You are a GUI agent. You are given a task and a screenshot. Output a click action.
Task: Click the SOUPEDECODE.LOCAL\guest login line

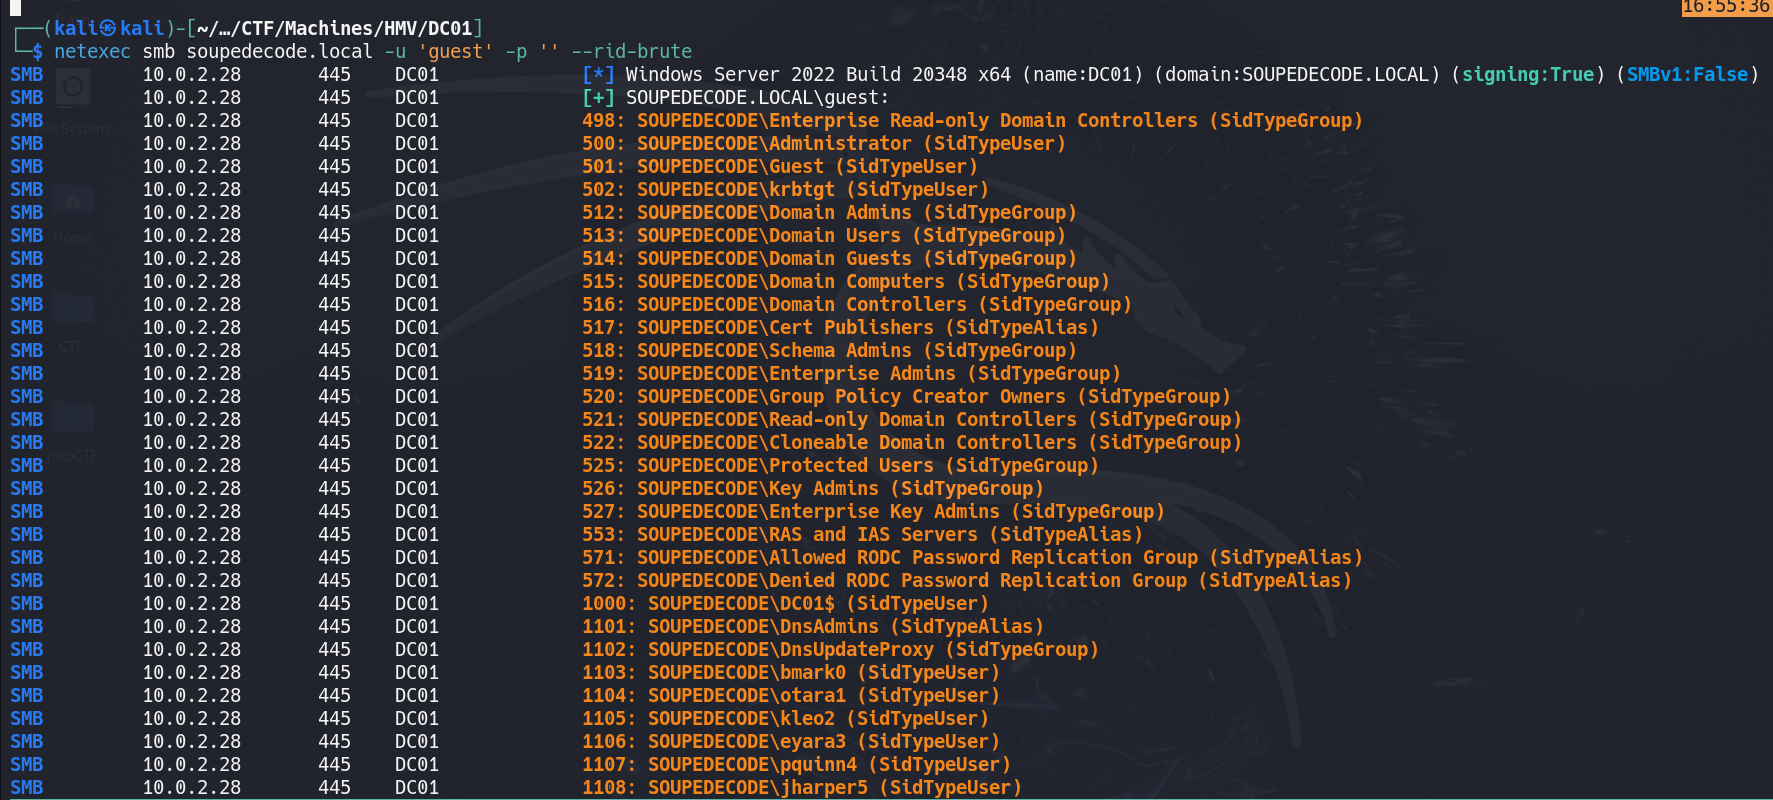tap(757, 97)
